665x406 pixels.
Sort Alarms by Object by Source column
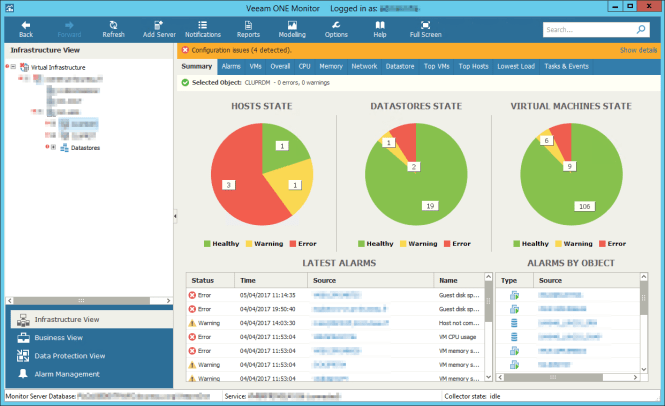click(587, 280)
